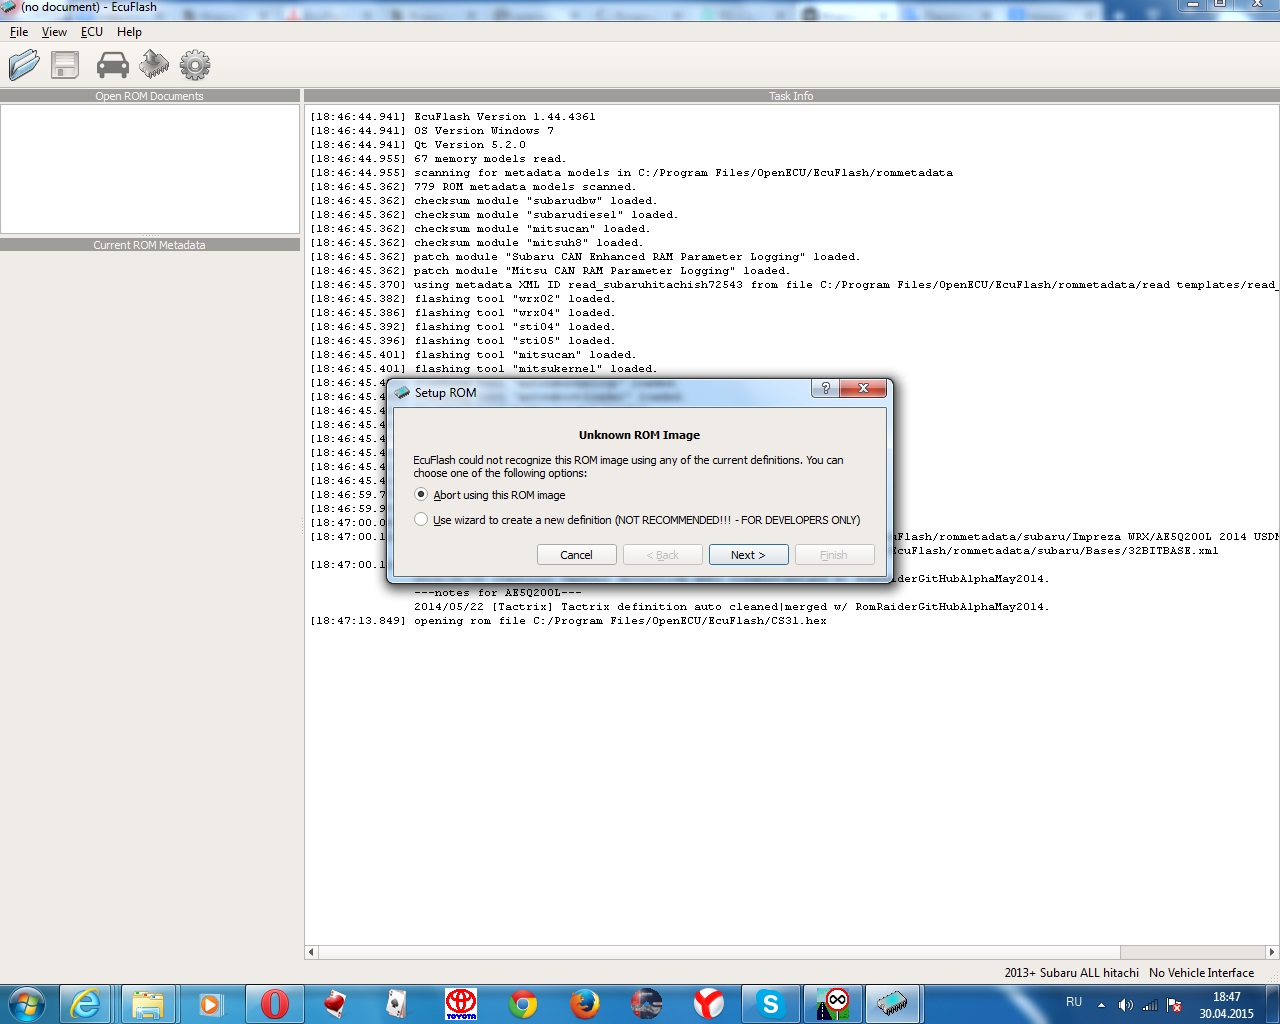Open the View menu
This screenshot has width=1280, height=1024.
pyautogui.click(x=55, y=32)
